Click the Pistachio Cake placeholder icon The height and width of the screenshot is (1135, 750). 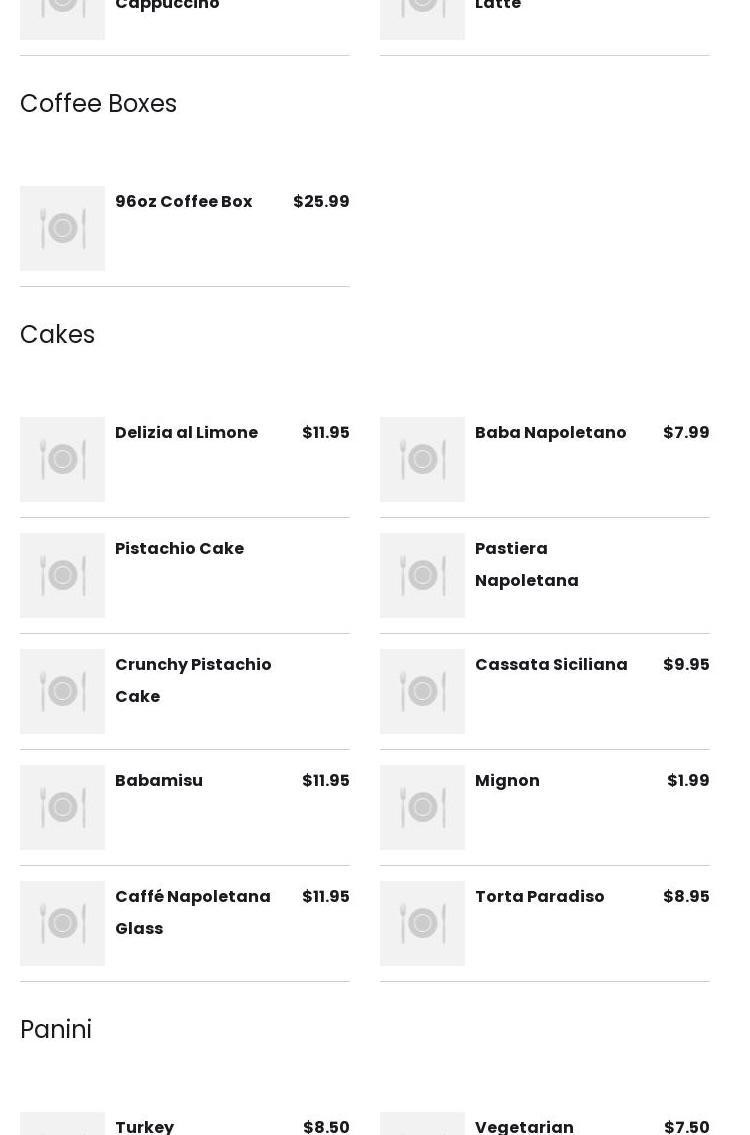[x=62, y=575]
